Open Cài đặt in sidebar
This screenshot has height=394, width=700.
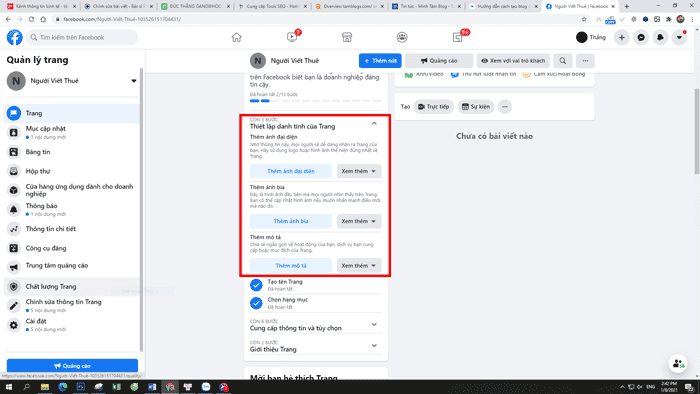click(71, 325)
